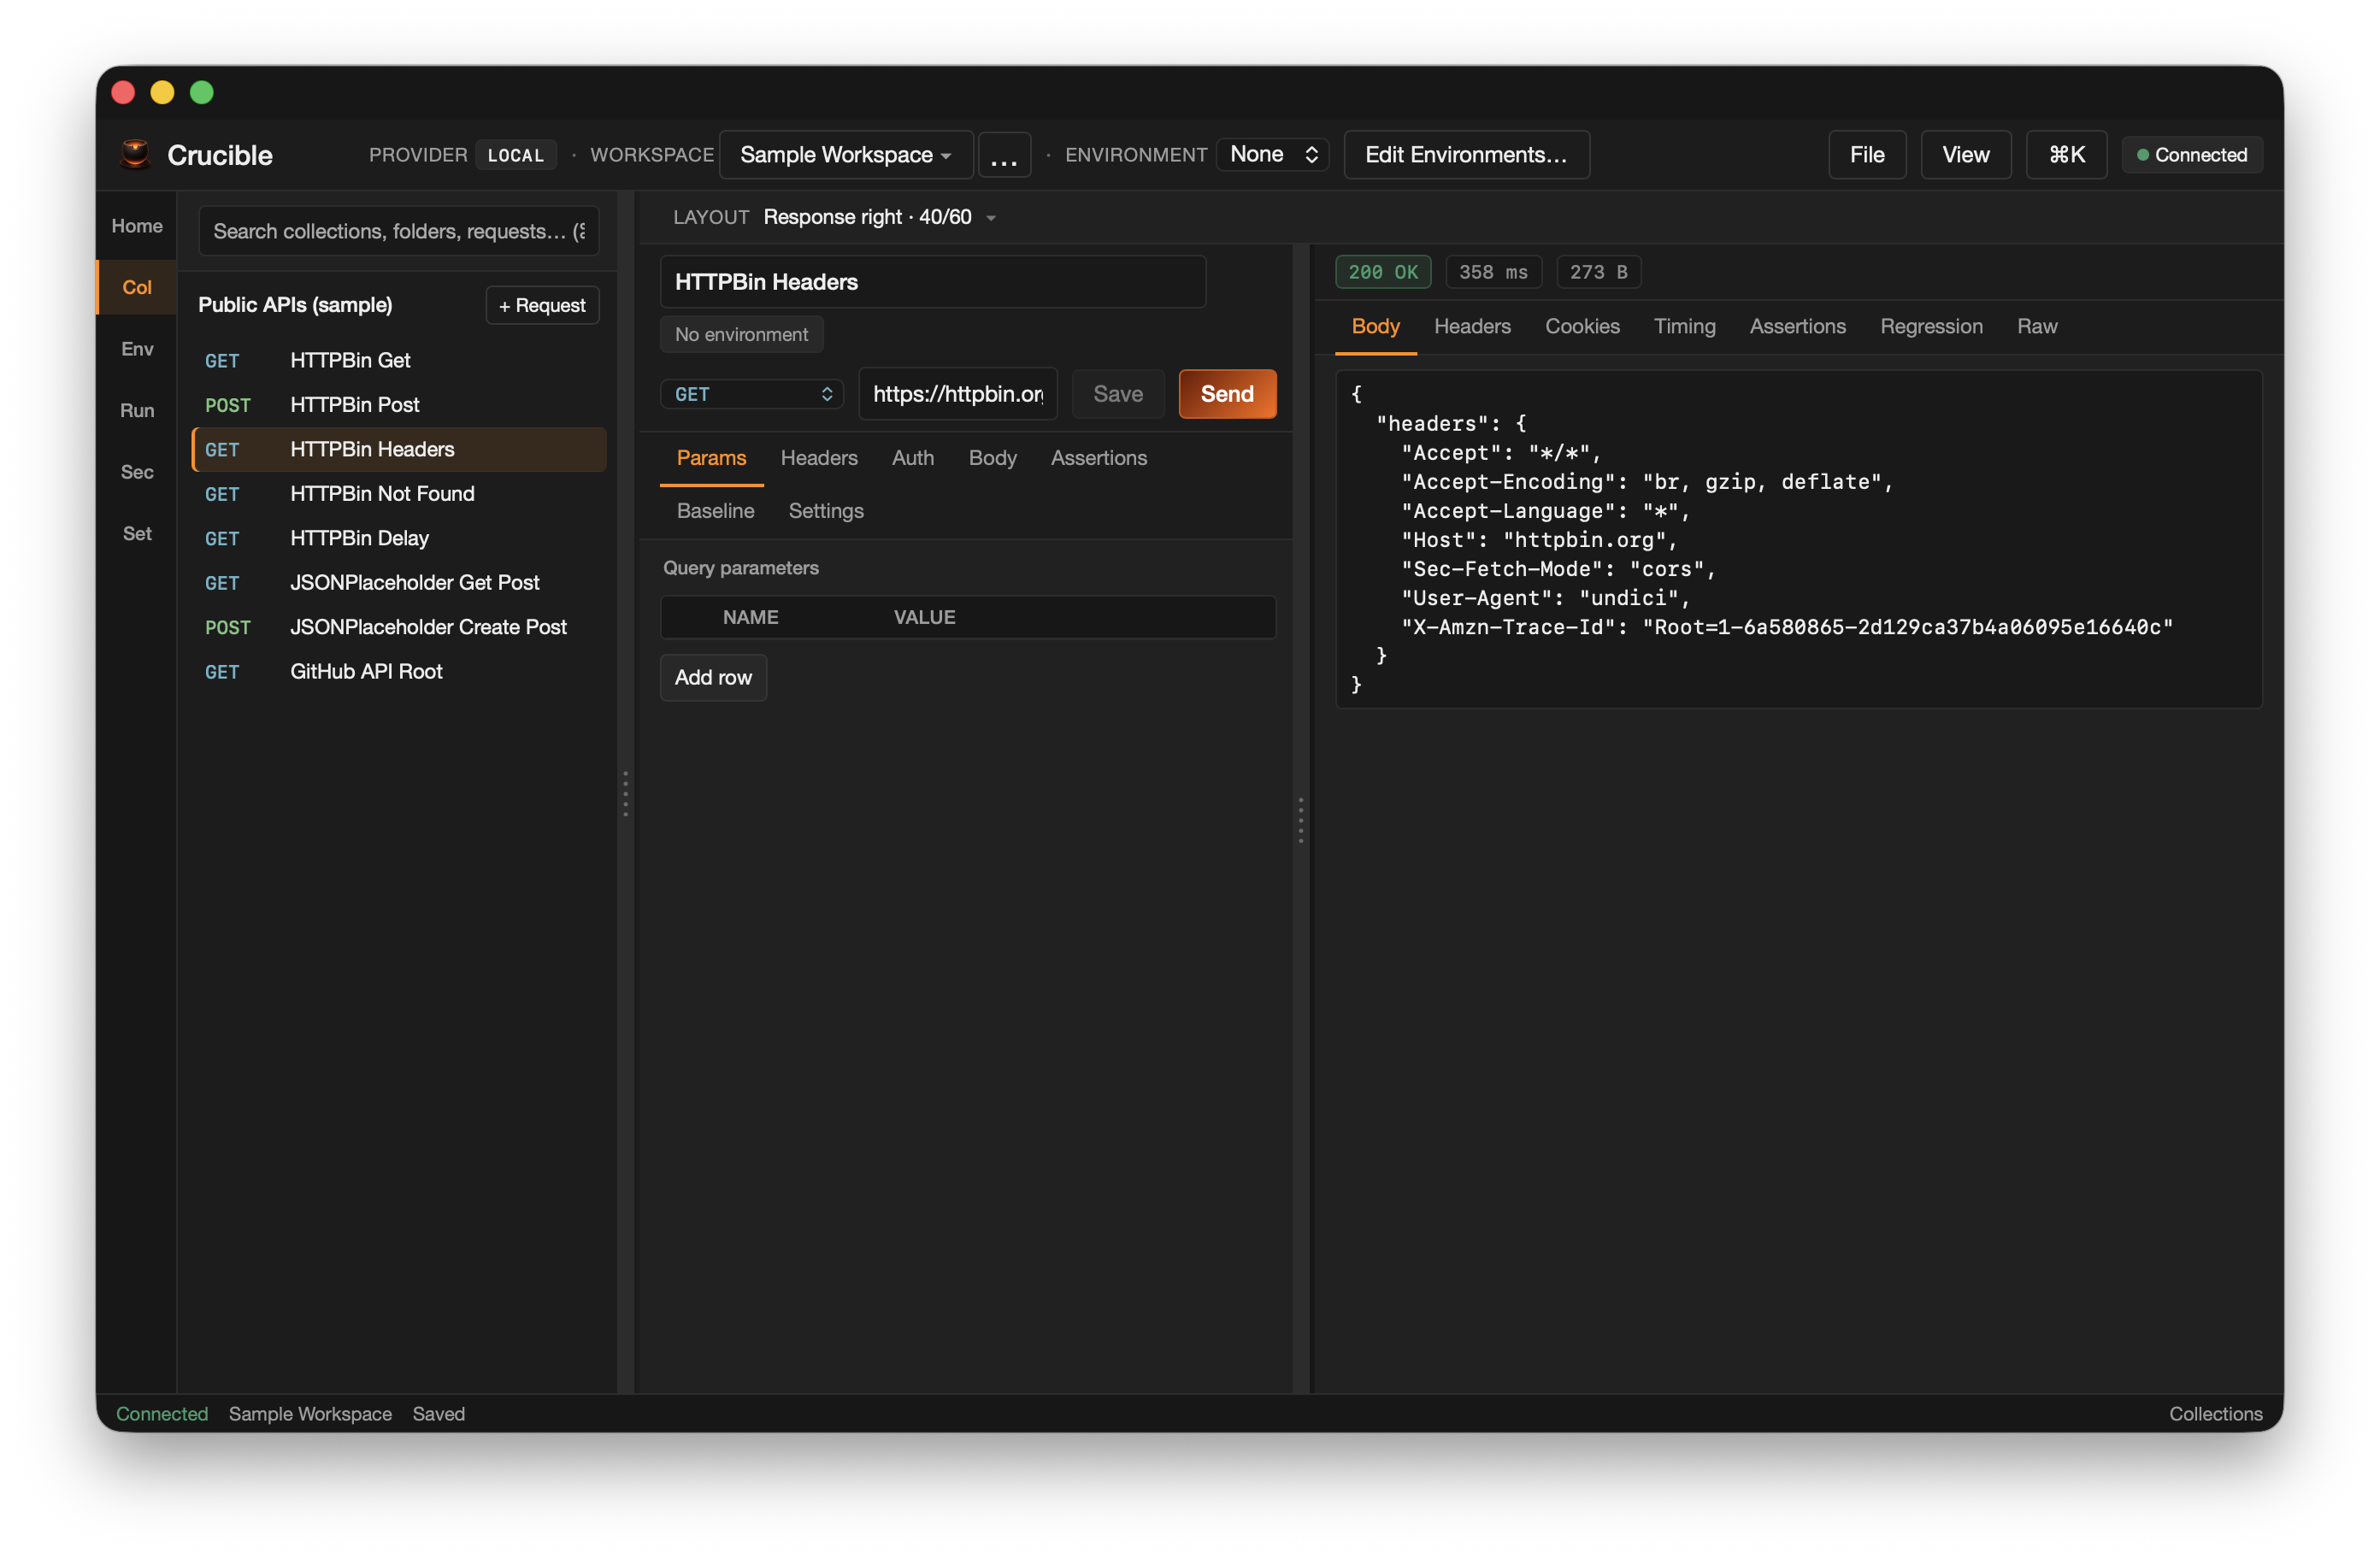Select HTTPBin Post request
The height and width of the screenshot is (1559, 2380).
coord(399,405)
